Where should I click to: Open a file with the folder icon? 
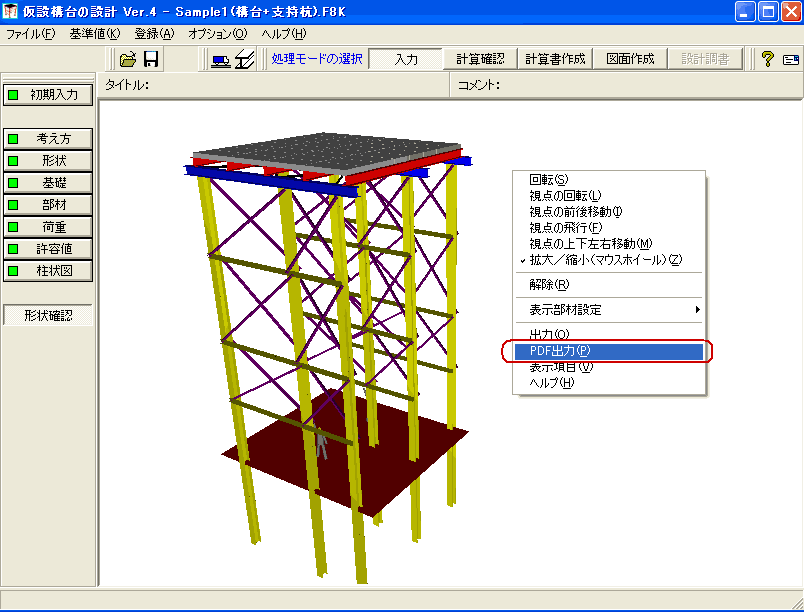128,59
